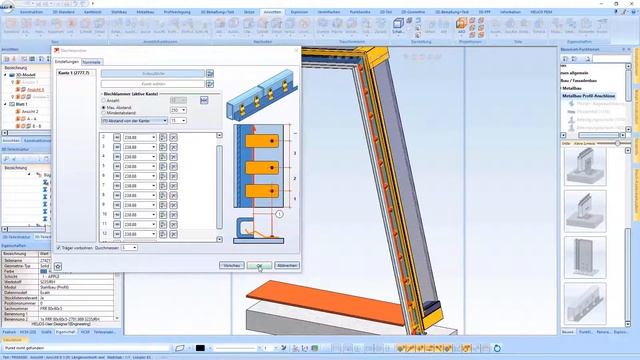Open the value dropdown in clamp row 12

[x=153, y=234]
